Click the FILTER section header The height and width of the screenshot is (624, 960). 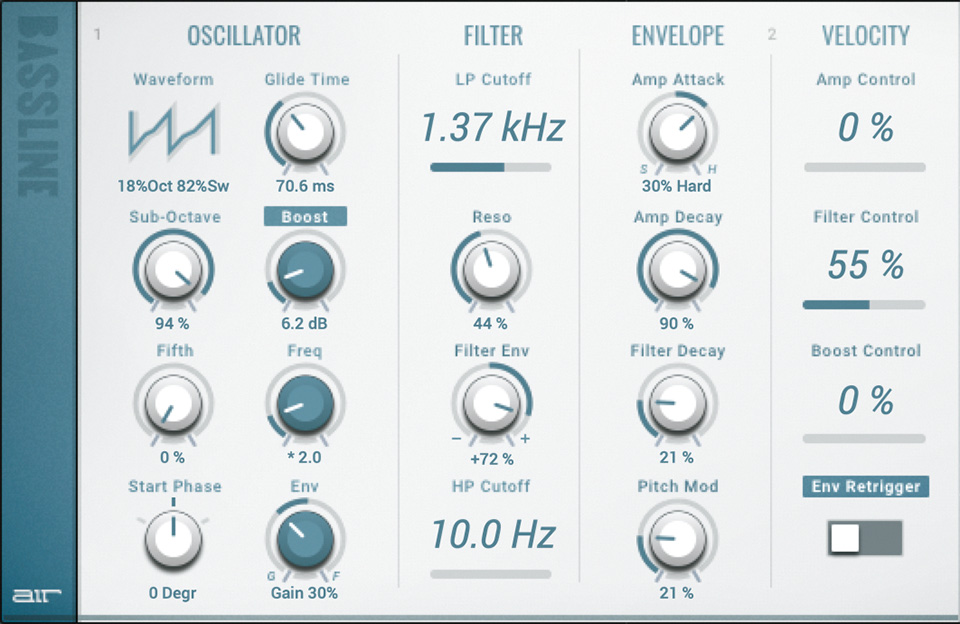[x=493, y=36]
